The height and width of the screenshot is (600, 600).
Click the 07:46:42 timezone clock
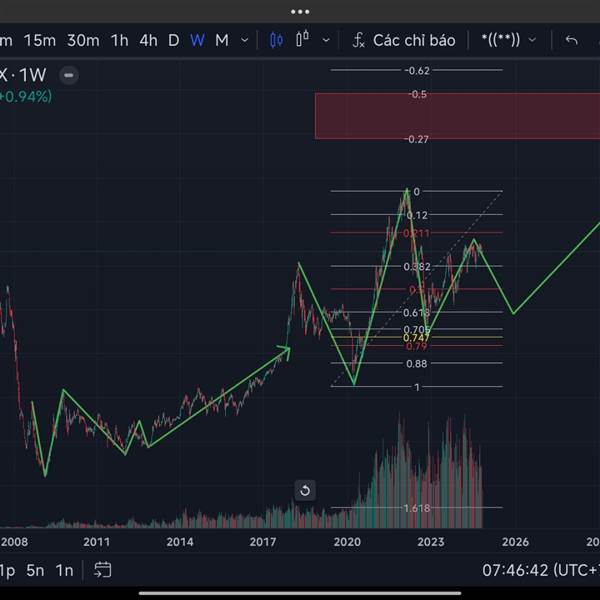tap(541, 570)
